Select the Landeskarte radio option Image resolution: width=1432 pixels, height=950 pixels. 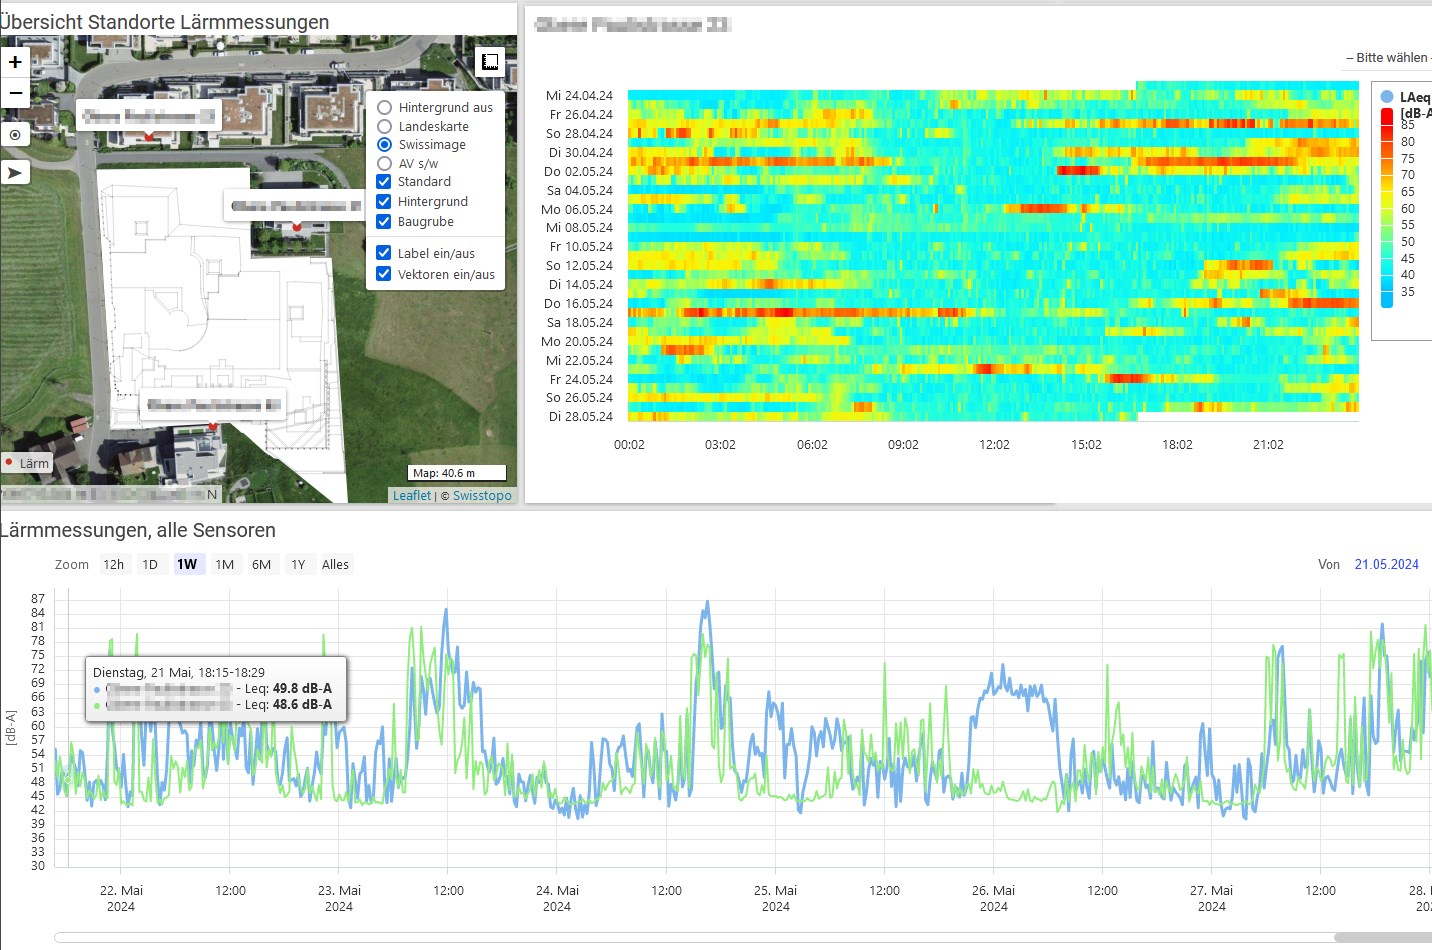(384, 126)
